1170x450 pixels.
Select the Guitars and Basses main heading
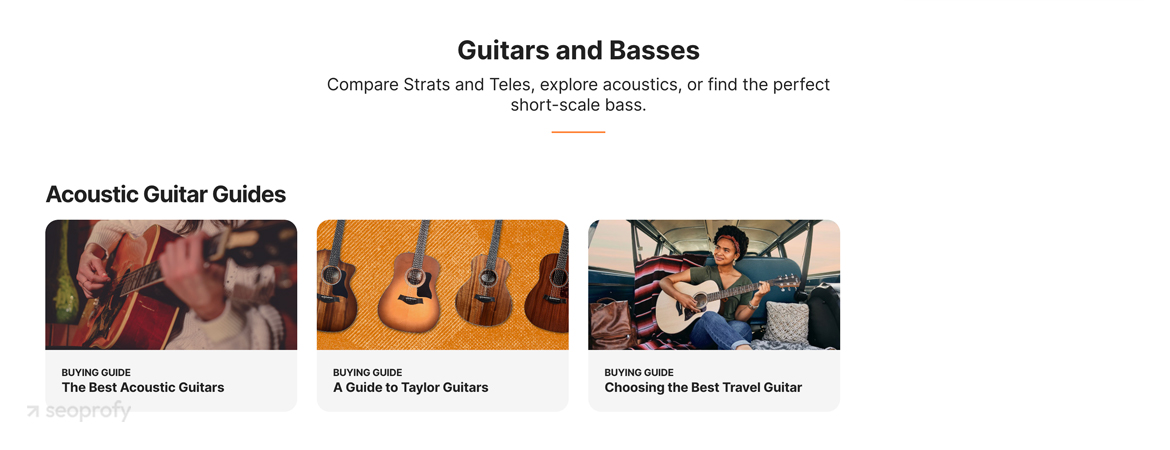tap(578, 50)
